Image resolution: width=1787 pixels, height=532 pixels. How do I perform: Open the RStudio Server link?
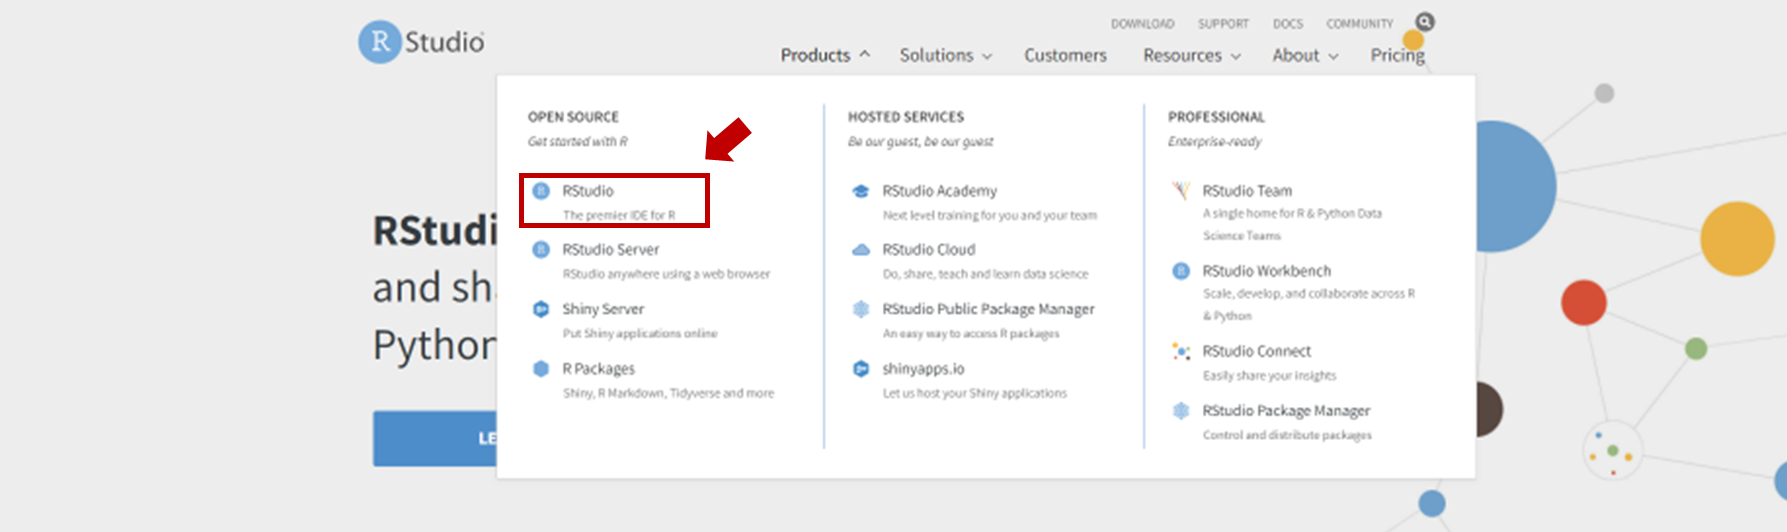(611, 250)
